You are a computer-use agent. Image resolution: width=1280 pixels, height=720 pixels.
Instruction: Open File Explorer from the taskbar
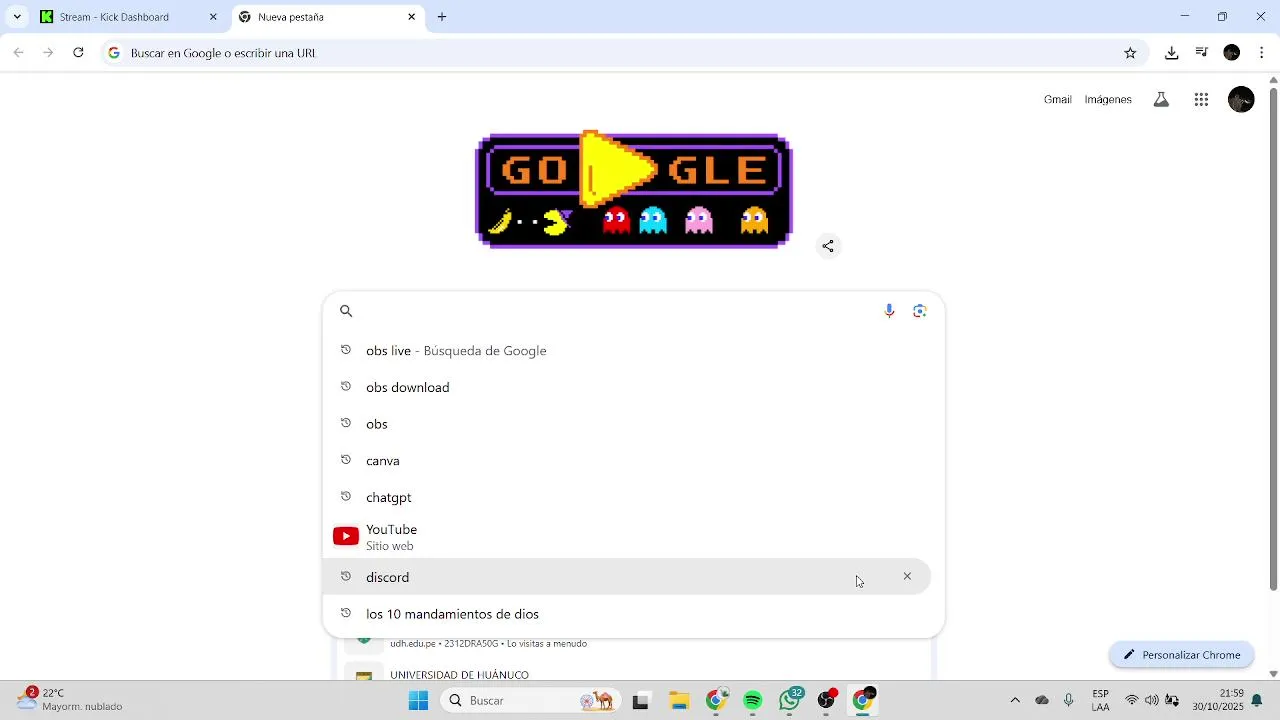pyautogui.click(x=679, y=701)
